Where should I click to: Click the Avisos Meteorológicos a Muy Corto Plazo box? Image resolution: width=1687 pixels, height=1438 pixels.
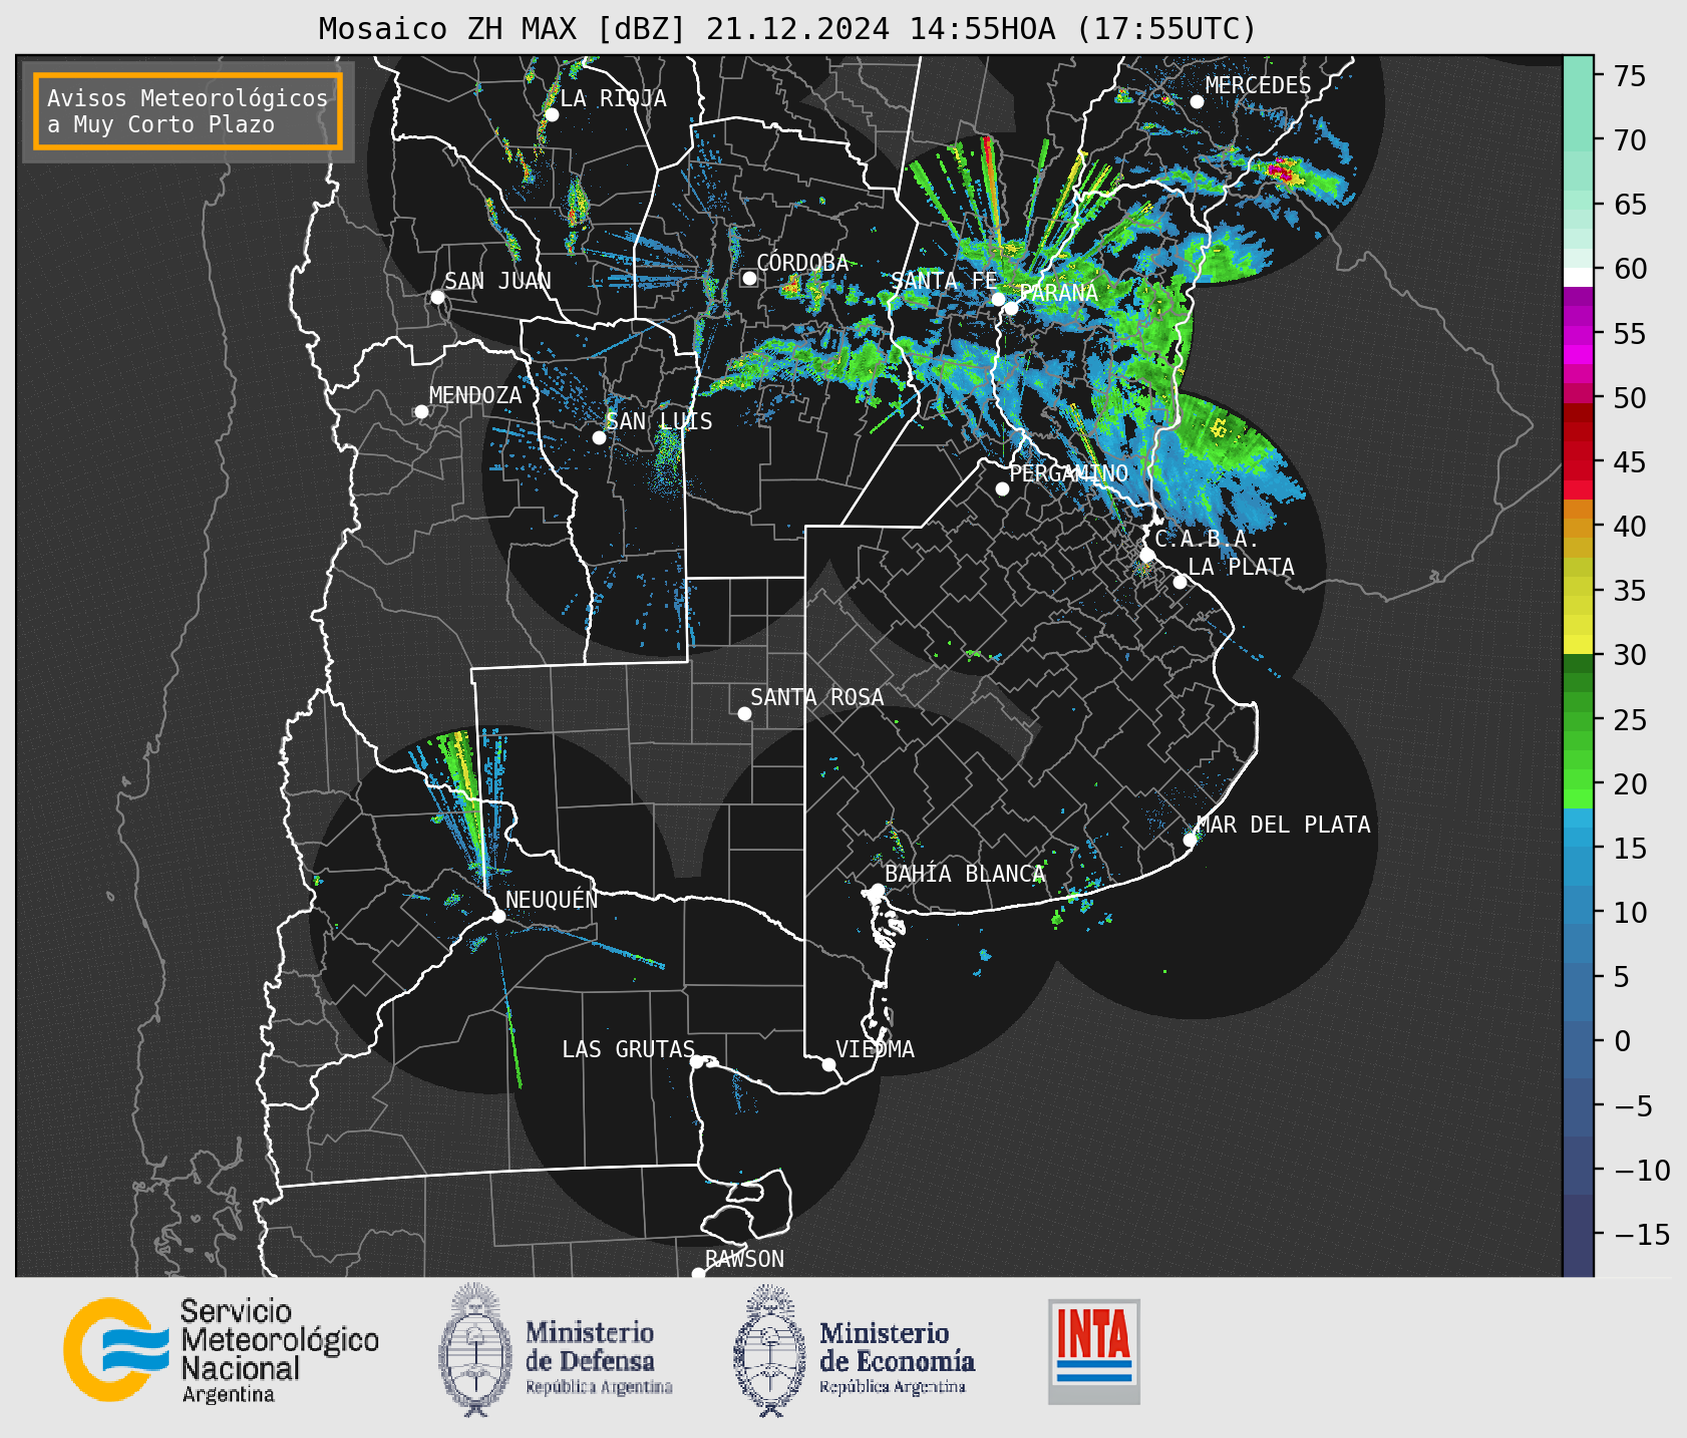[188, 111]
